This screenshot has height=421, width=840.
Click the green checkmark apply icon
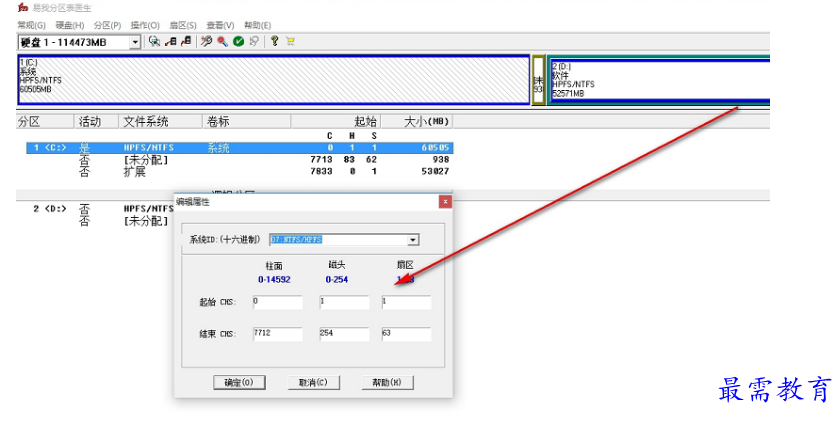238,41
